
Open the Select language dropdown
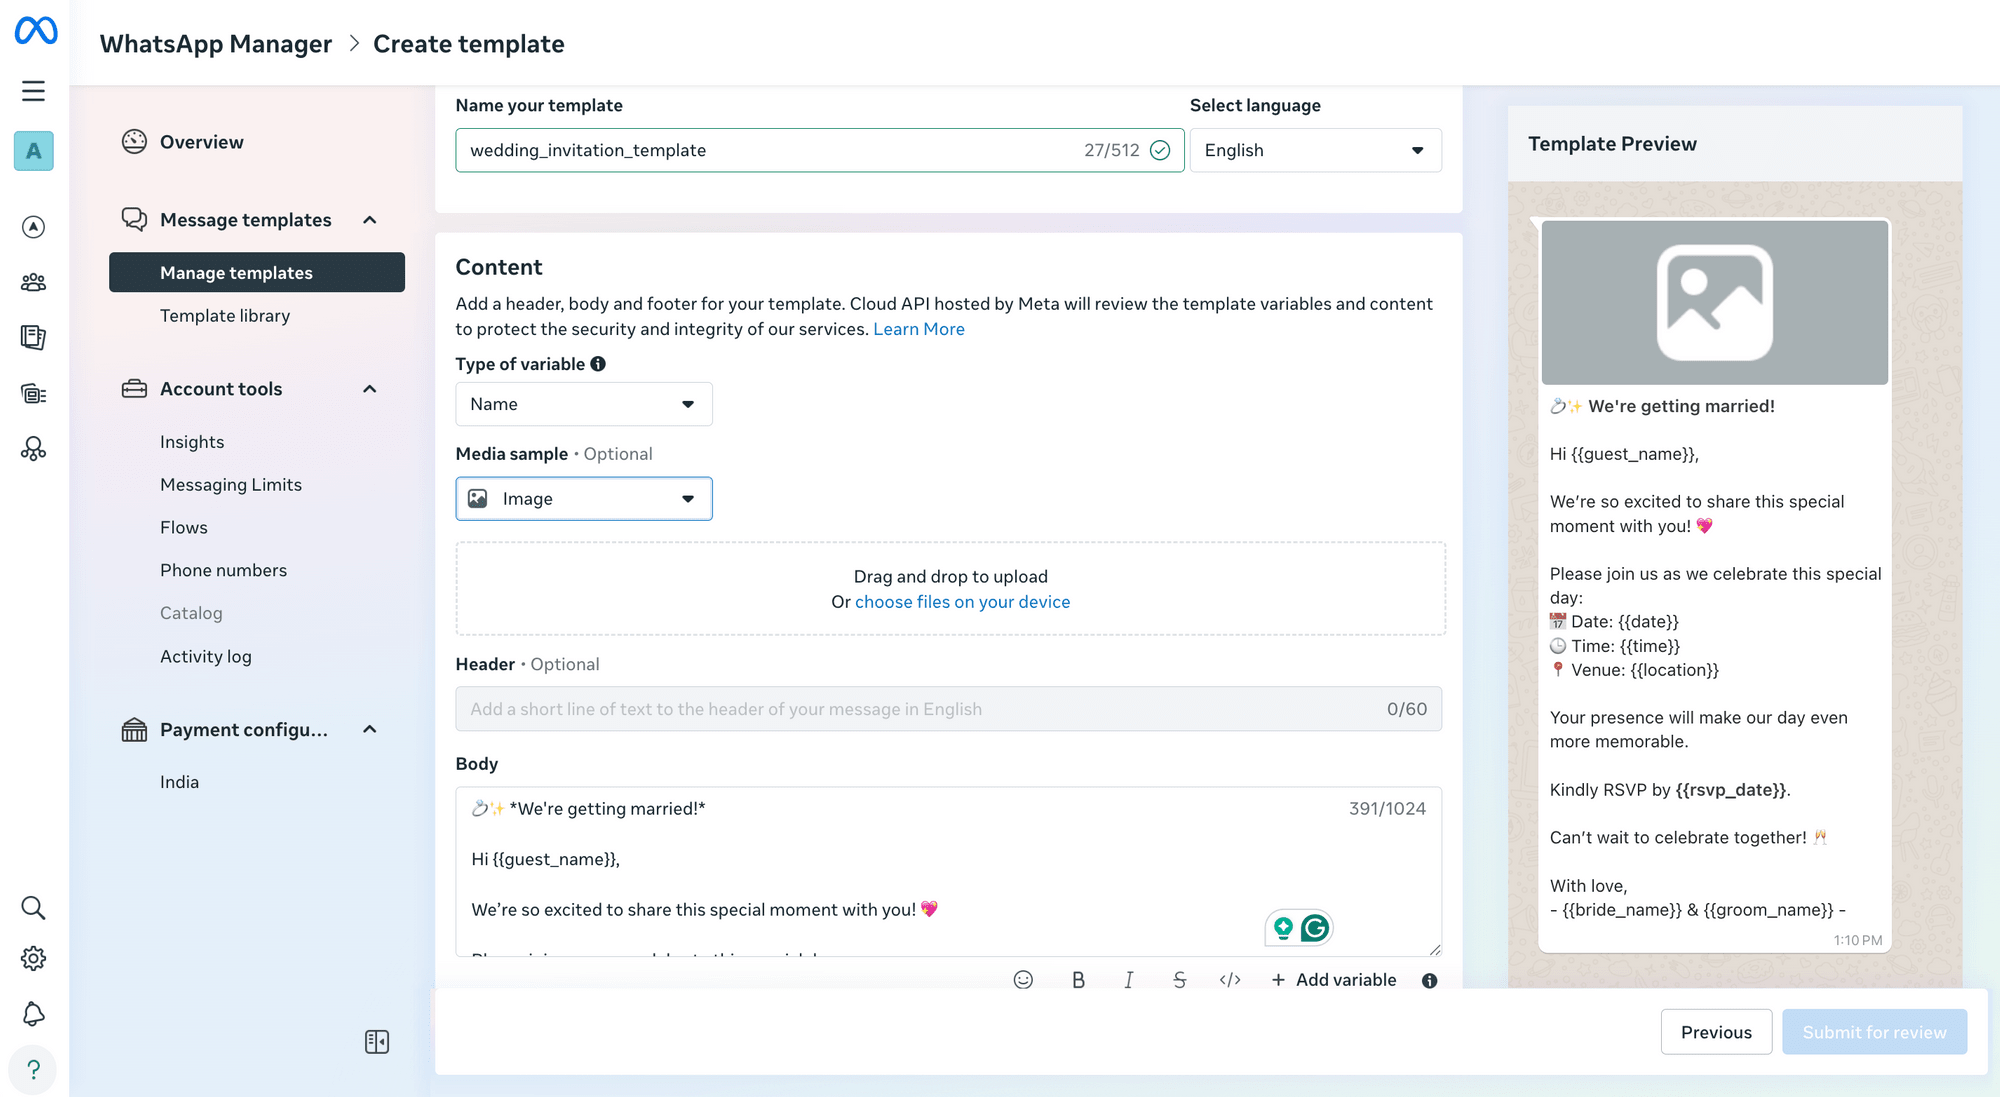tap(1315, 150)
